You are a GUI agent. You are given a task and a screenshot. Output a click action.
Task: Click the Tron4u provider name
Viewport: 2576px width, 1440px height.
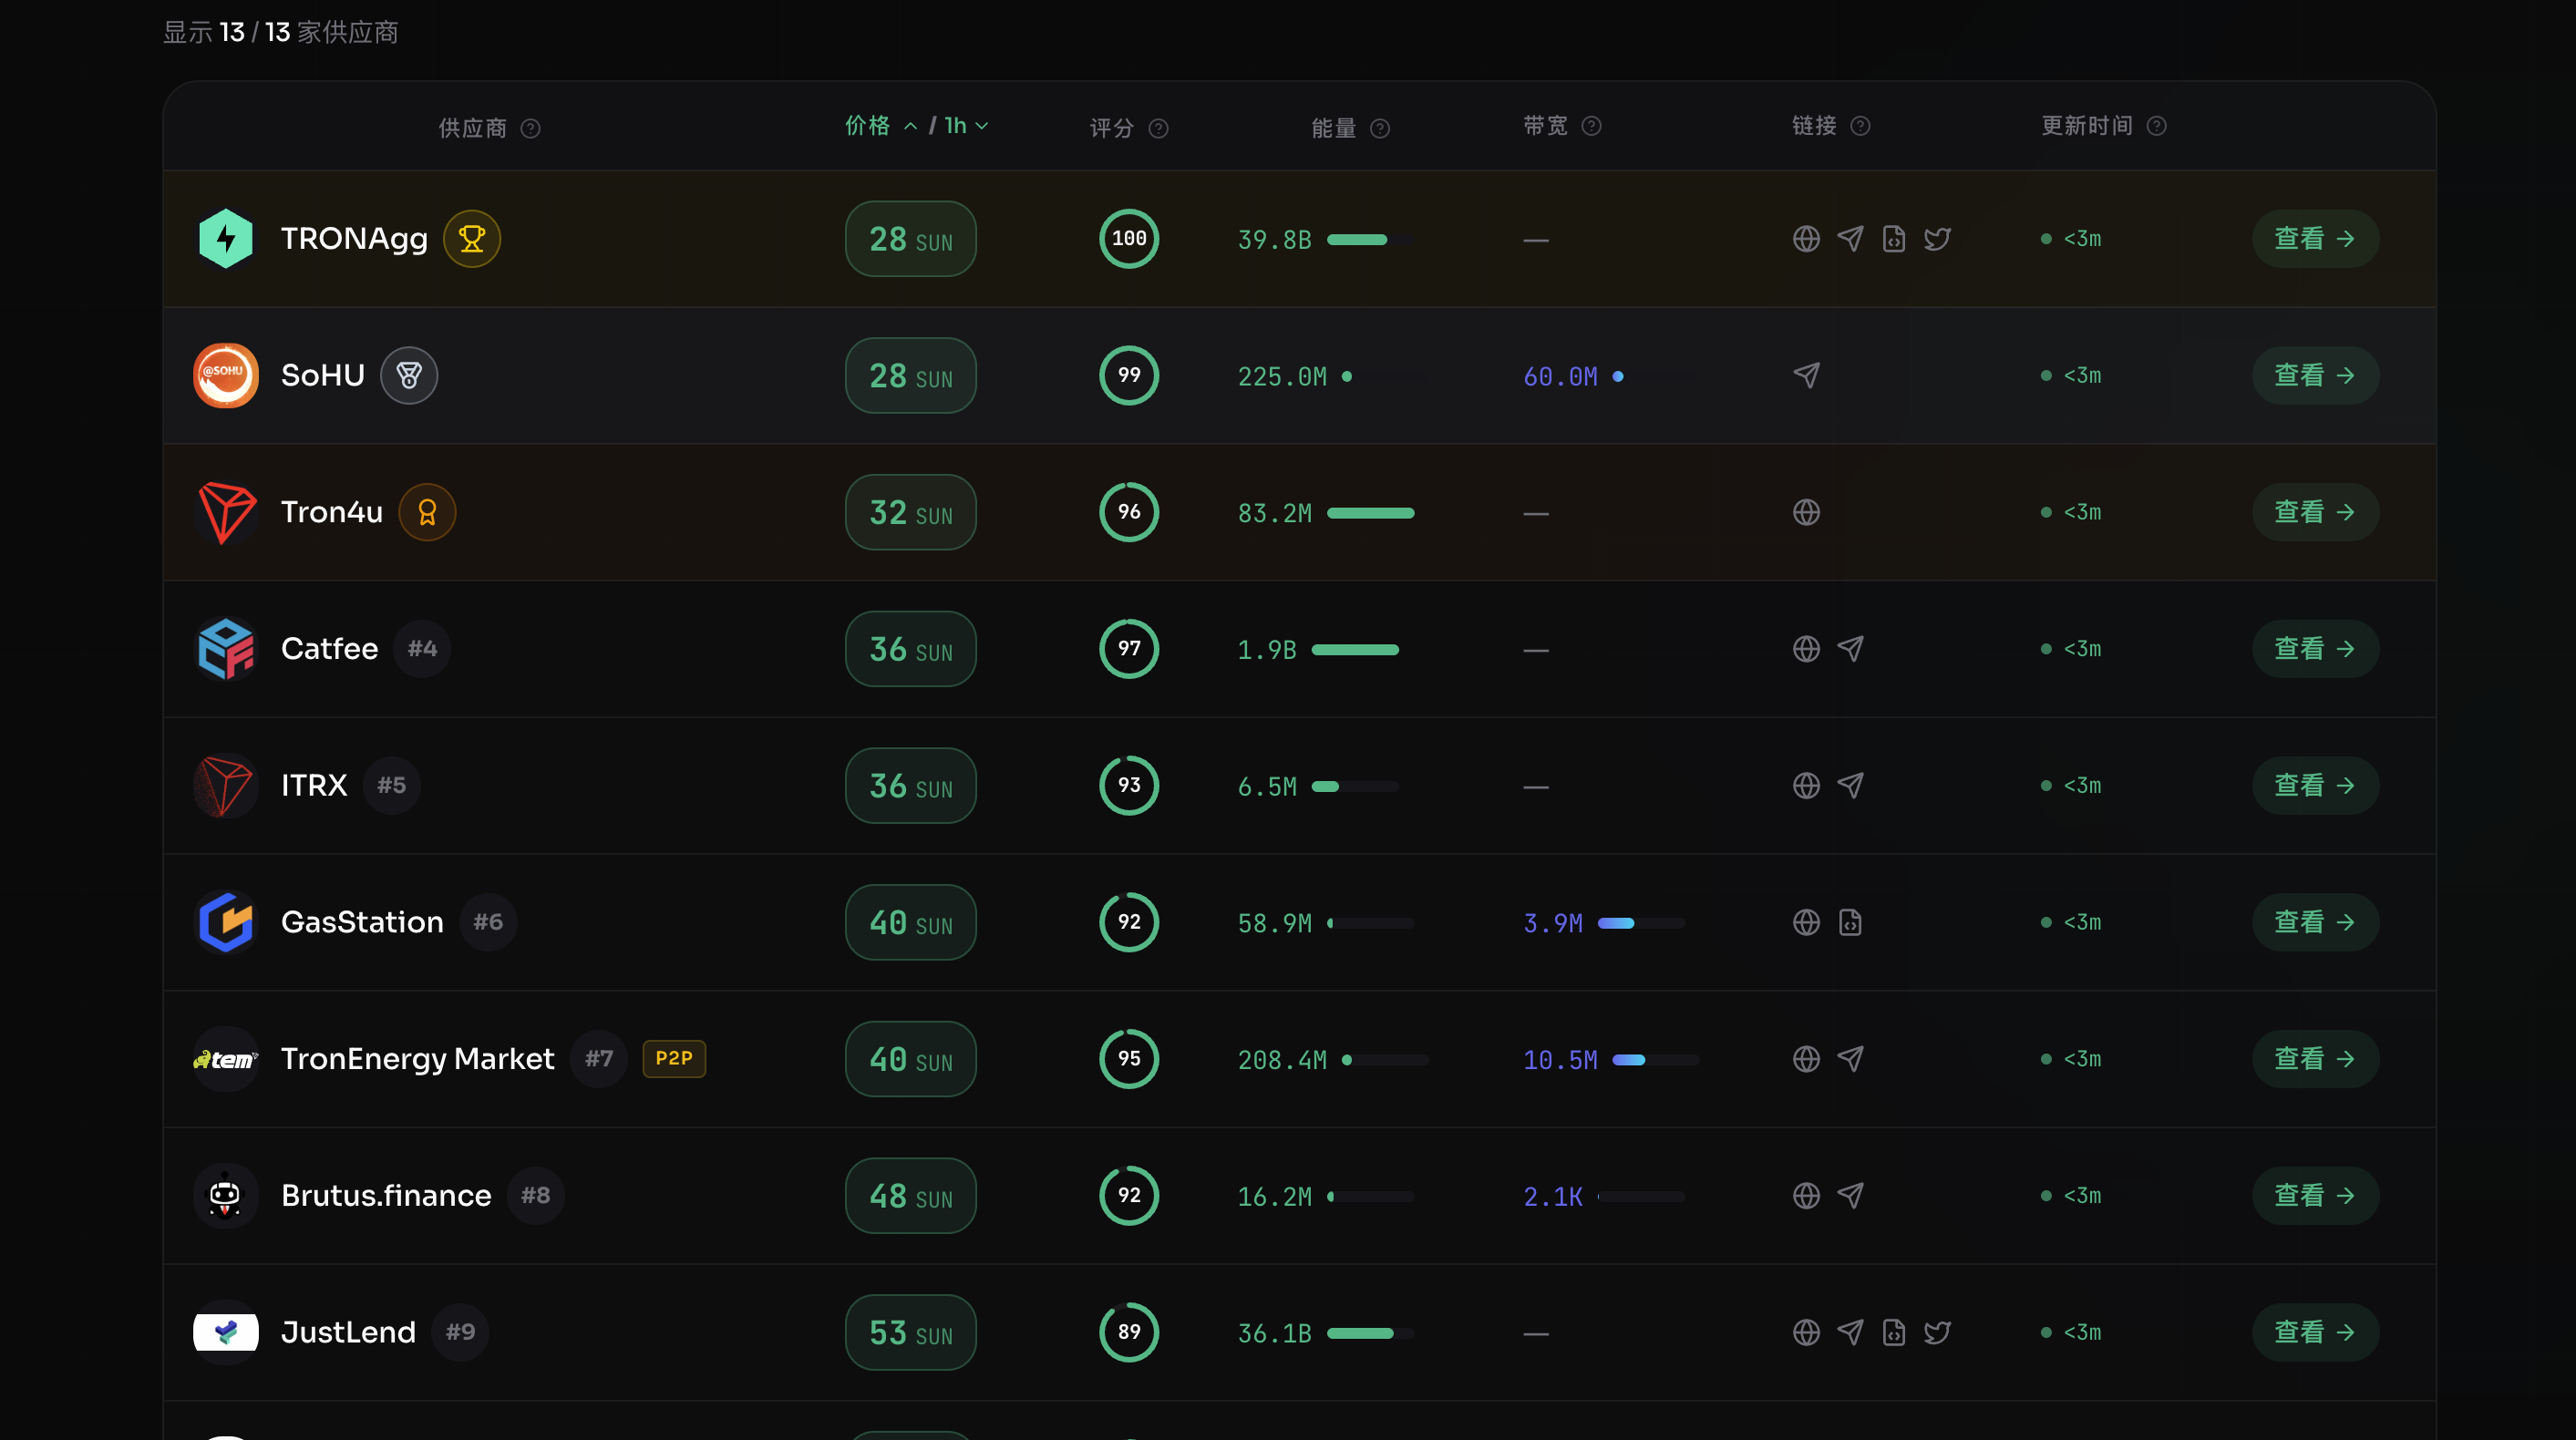tap(332, 512)
